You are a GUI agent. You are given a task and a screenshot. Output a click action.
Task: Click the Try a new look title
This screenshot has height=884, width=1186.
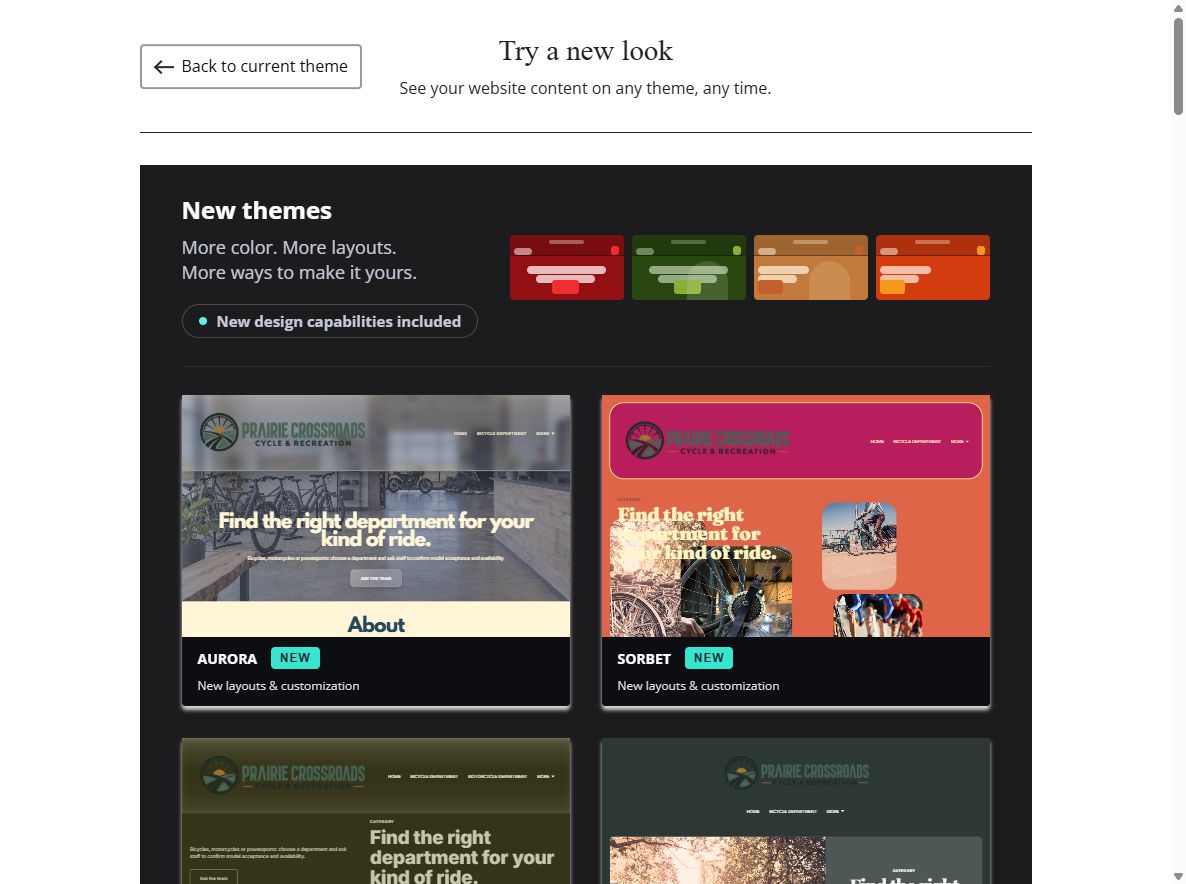pyautogui.click(x=585, y=51)
